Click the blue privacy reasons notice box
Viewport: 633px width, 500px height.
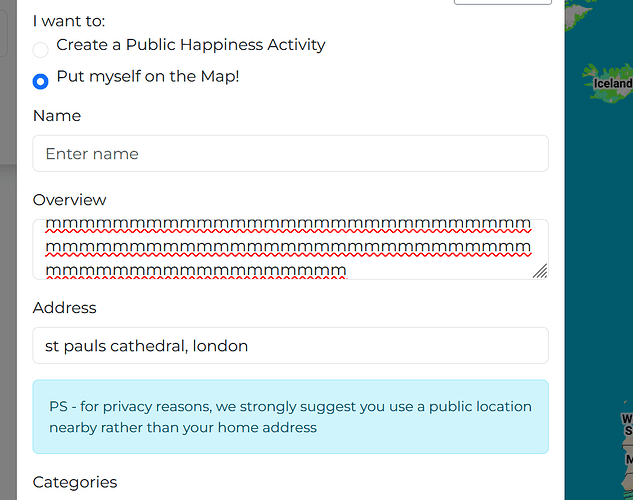290,416
